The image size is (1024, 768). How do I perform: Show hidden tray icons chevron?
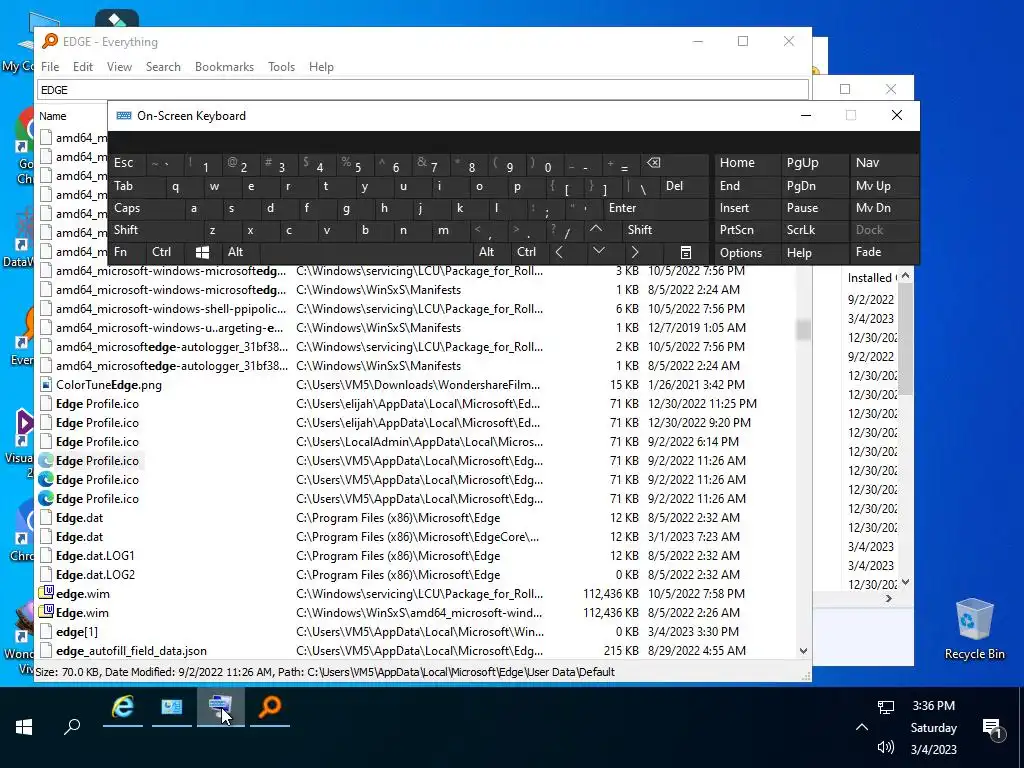(862, 727)
